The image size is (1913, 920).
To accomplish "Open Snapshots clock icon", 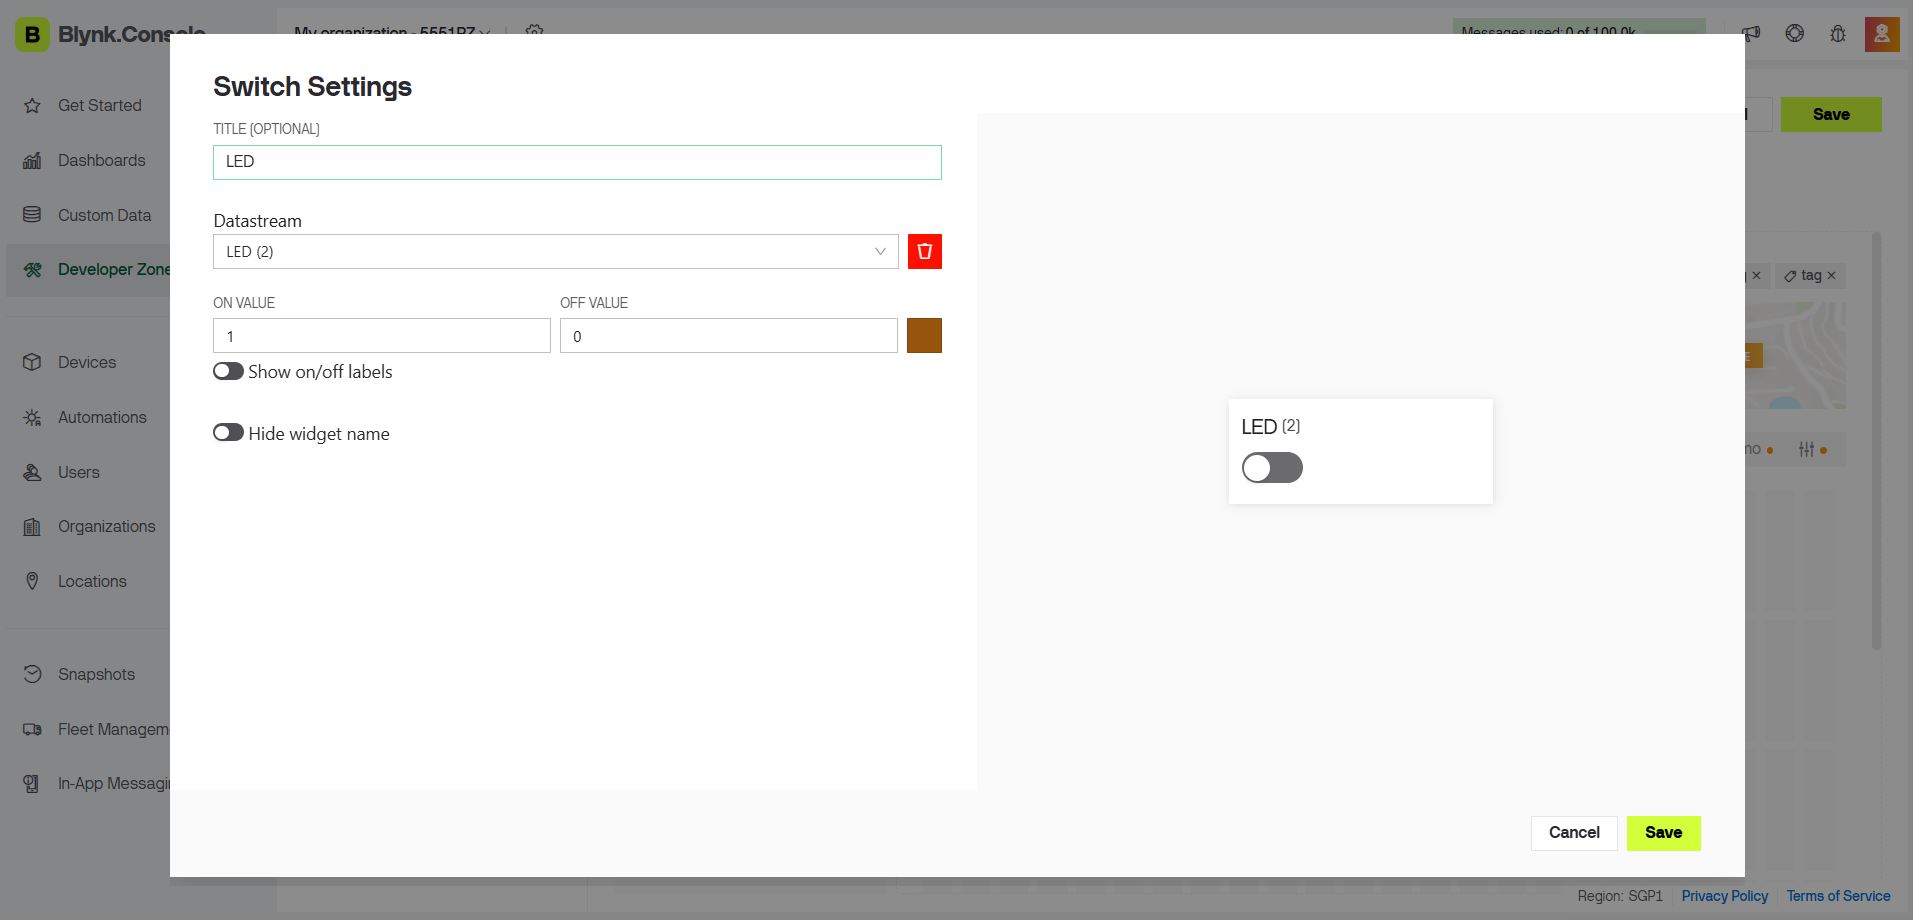I will [32, 674].
